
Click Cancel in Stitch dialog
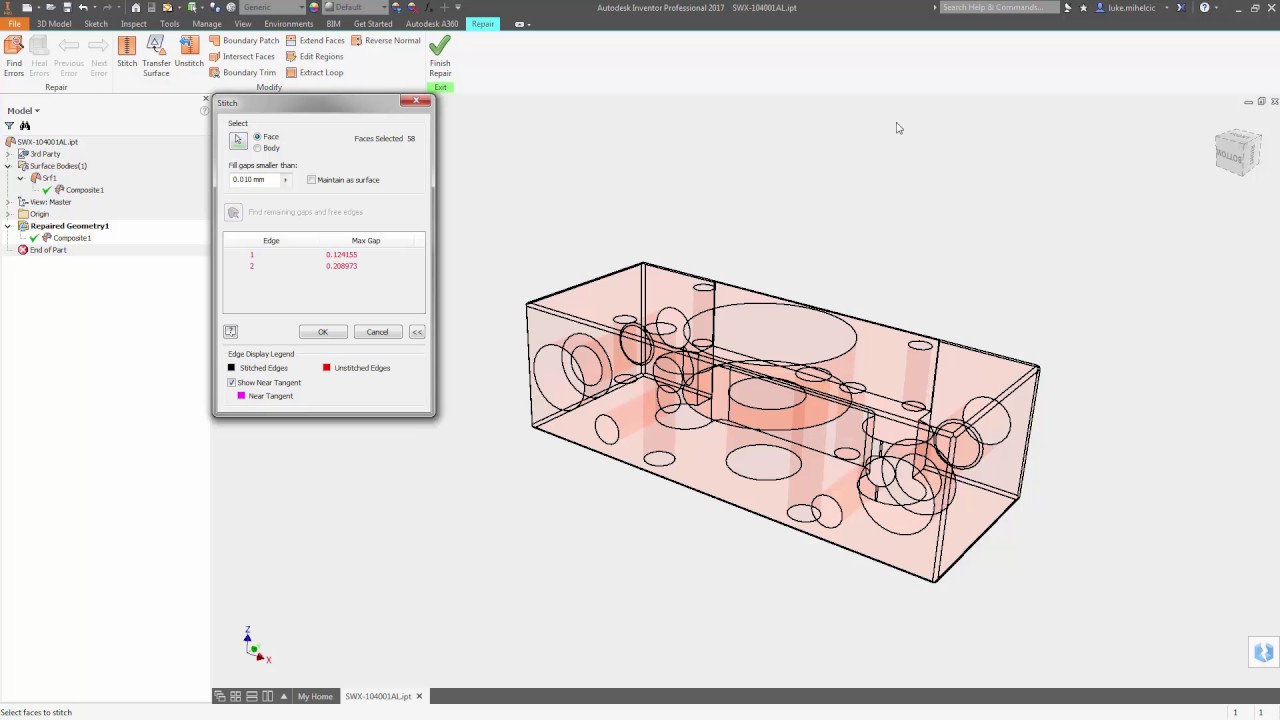377,332
